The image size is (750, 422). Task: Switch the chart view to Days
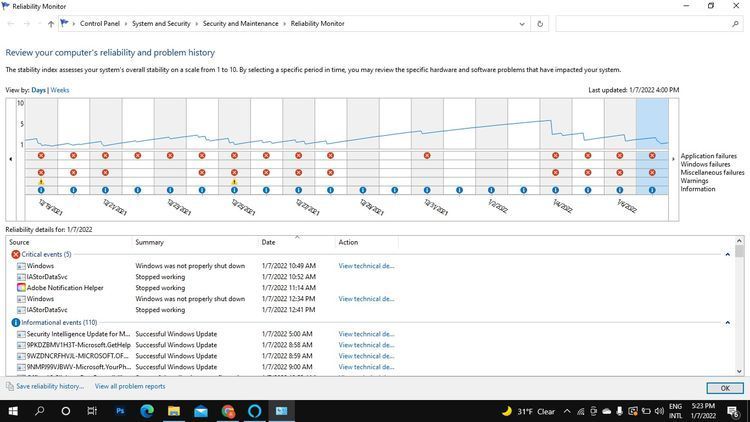point(39,90)
